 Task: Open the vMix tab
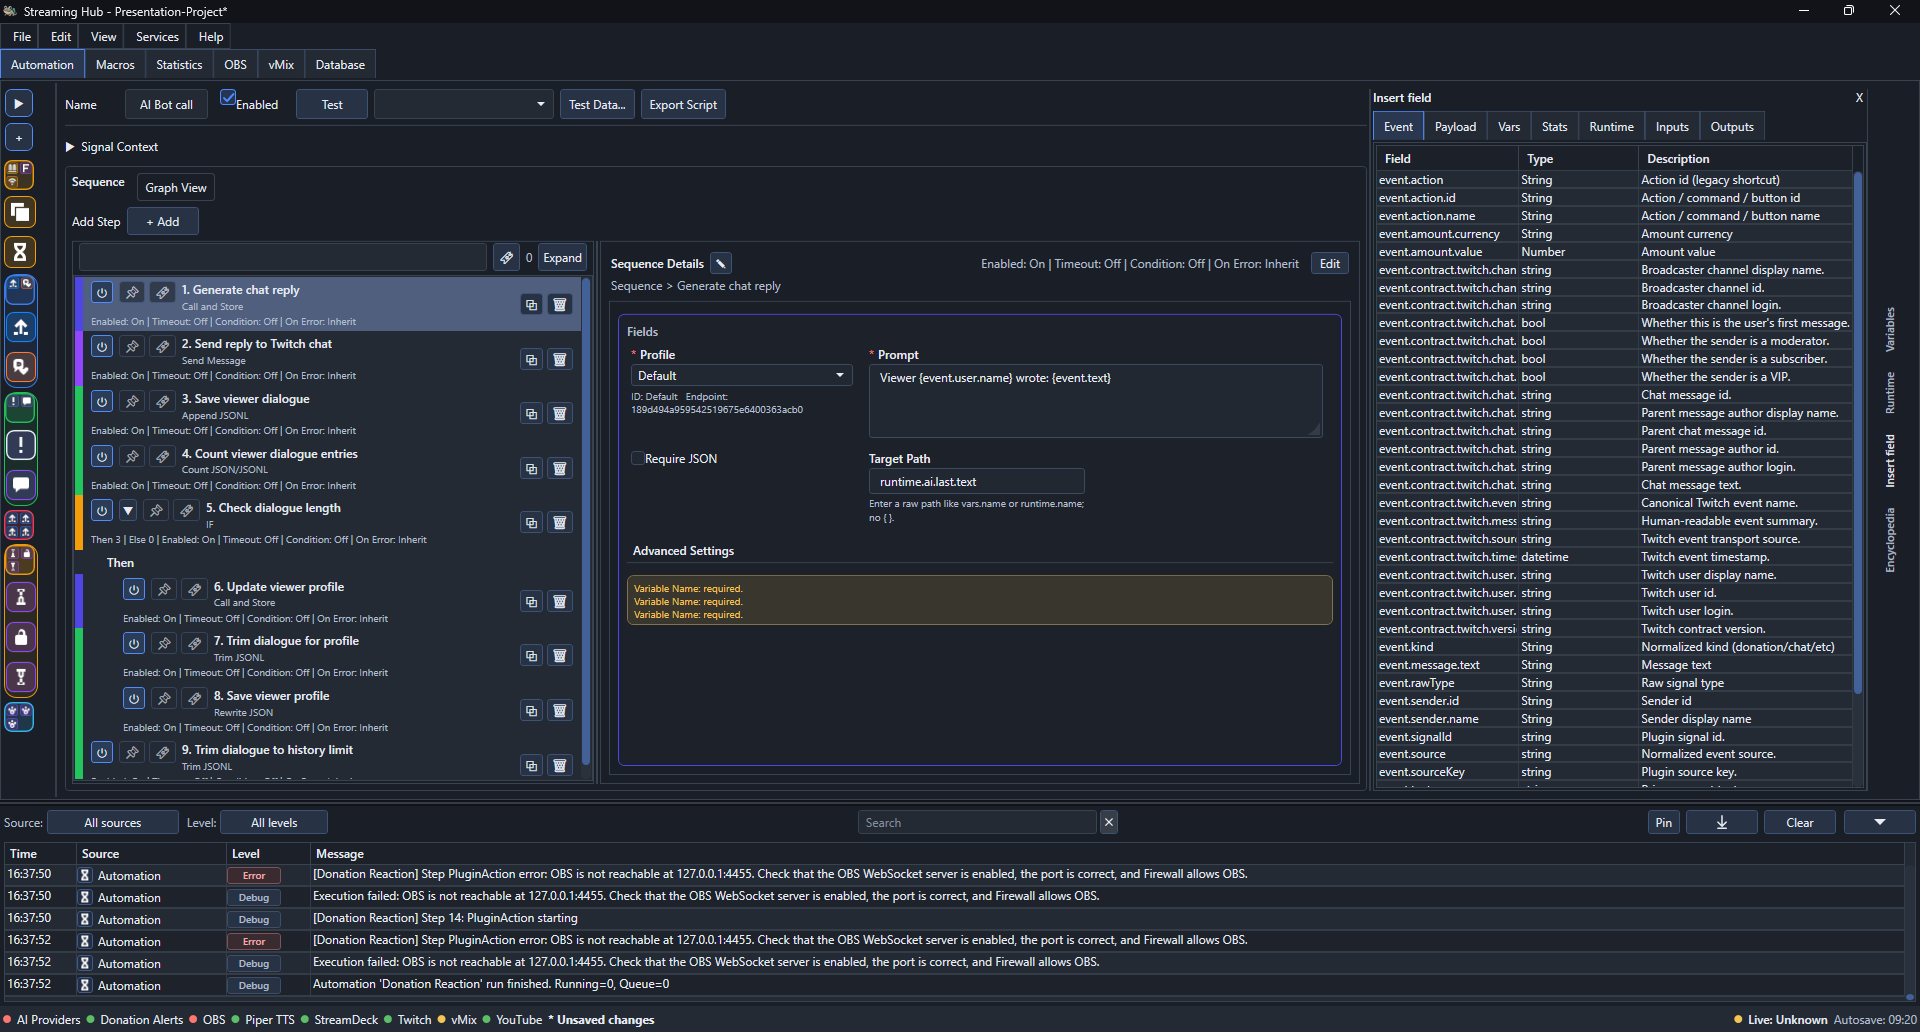[x=281, y=64]
